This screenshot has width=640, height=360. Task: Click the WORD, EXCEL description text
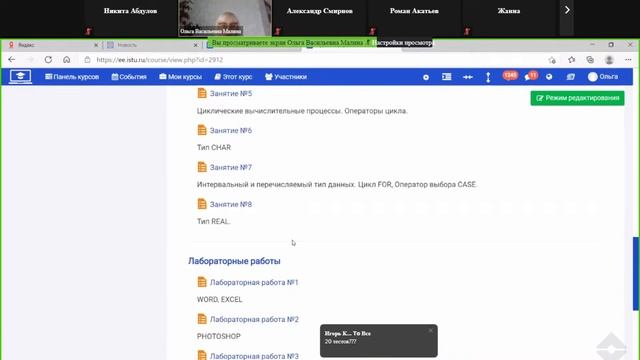click(220, 300)
